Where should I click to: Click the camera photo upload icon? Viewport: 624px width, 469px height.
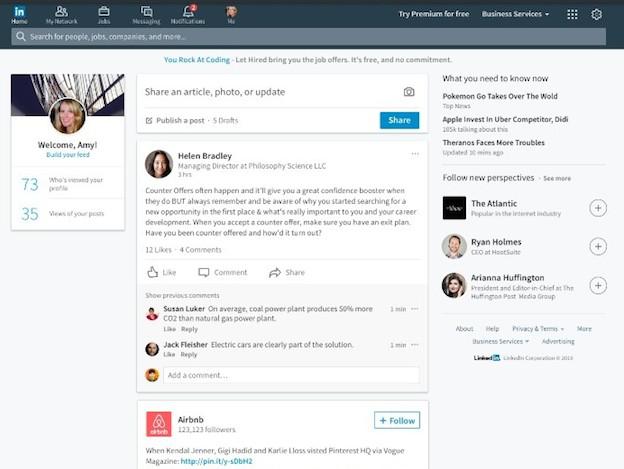(x=409, y=92)
